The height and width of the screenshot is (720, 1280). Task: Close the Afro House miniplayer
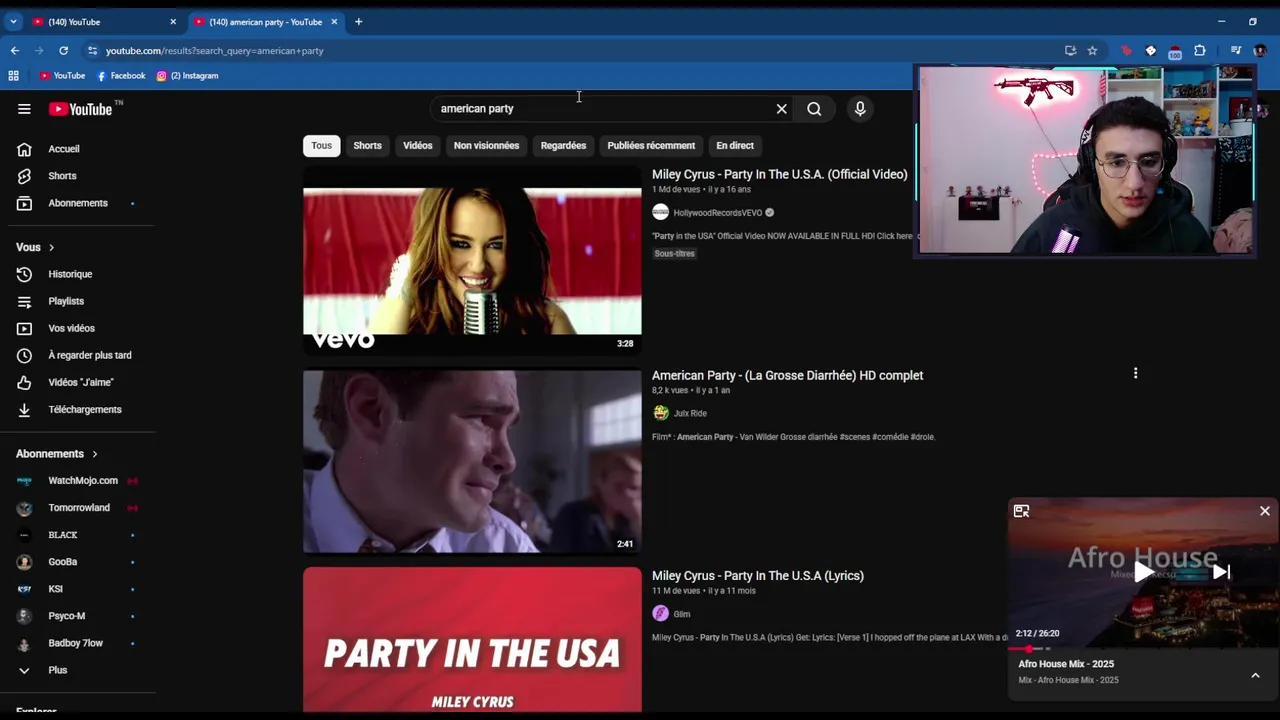pyautogui.click(x=1265, y=511)
